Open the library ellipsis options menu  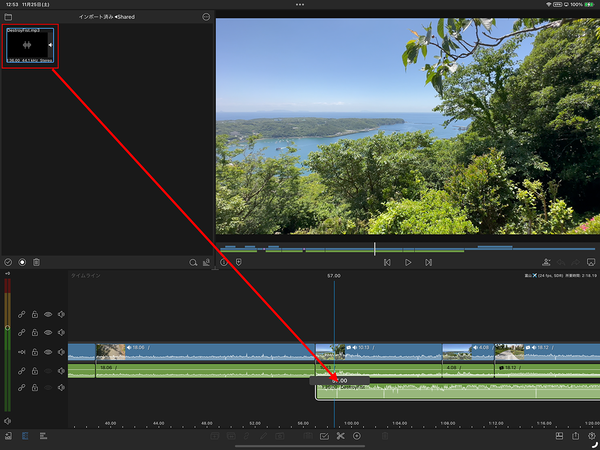click(206, 17)
